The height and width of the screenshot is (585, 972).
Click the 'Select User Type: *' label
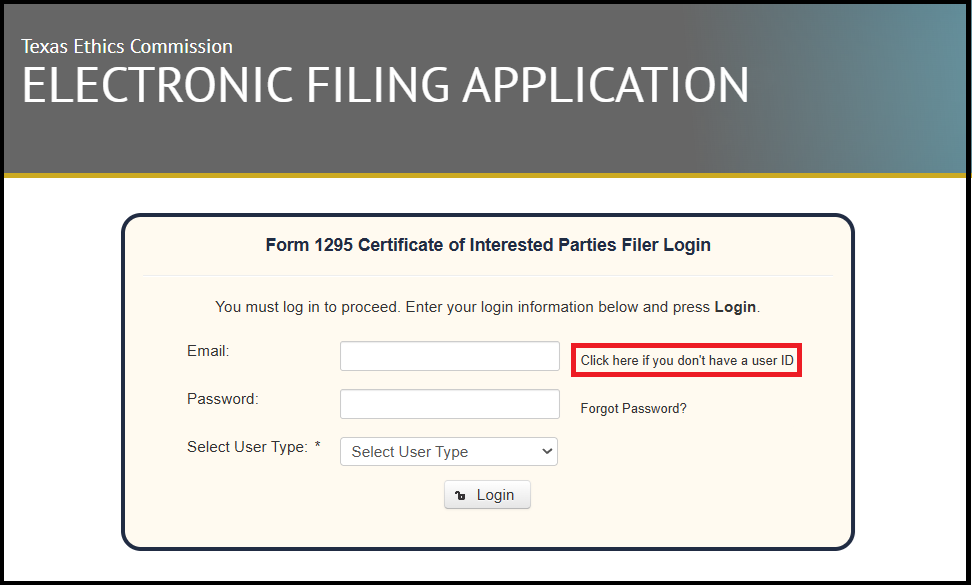[x=254, y=447]
